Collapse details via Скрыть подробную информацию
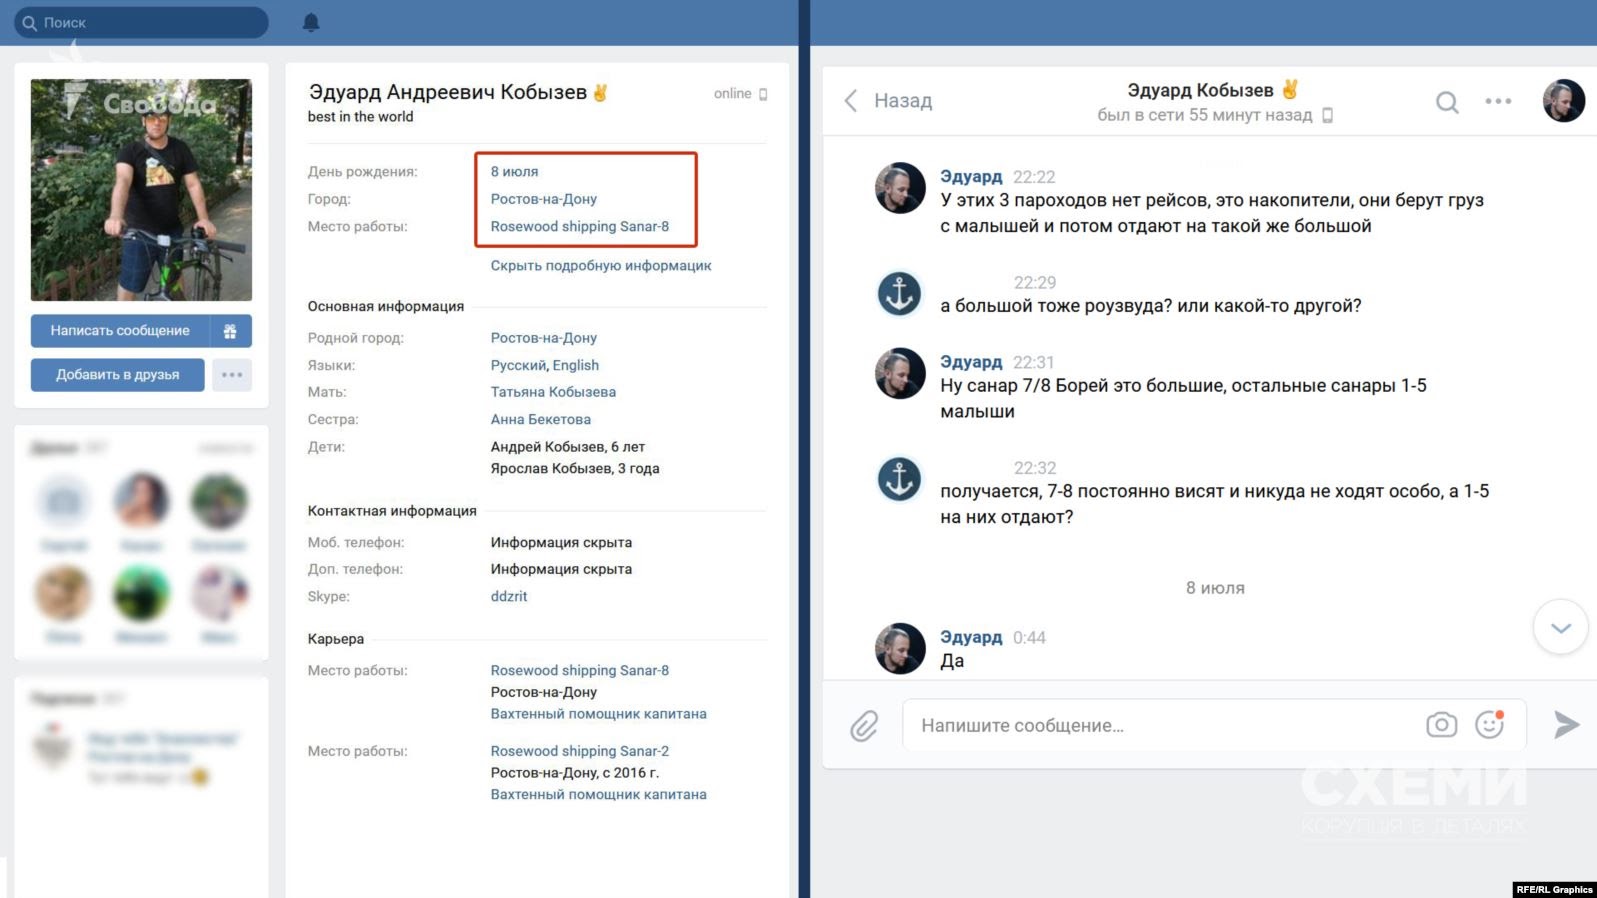 (x=600, y=266)
